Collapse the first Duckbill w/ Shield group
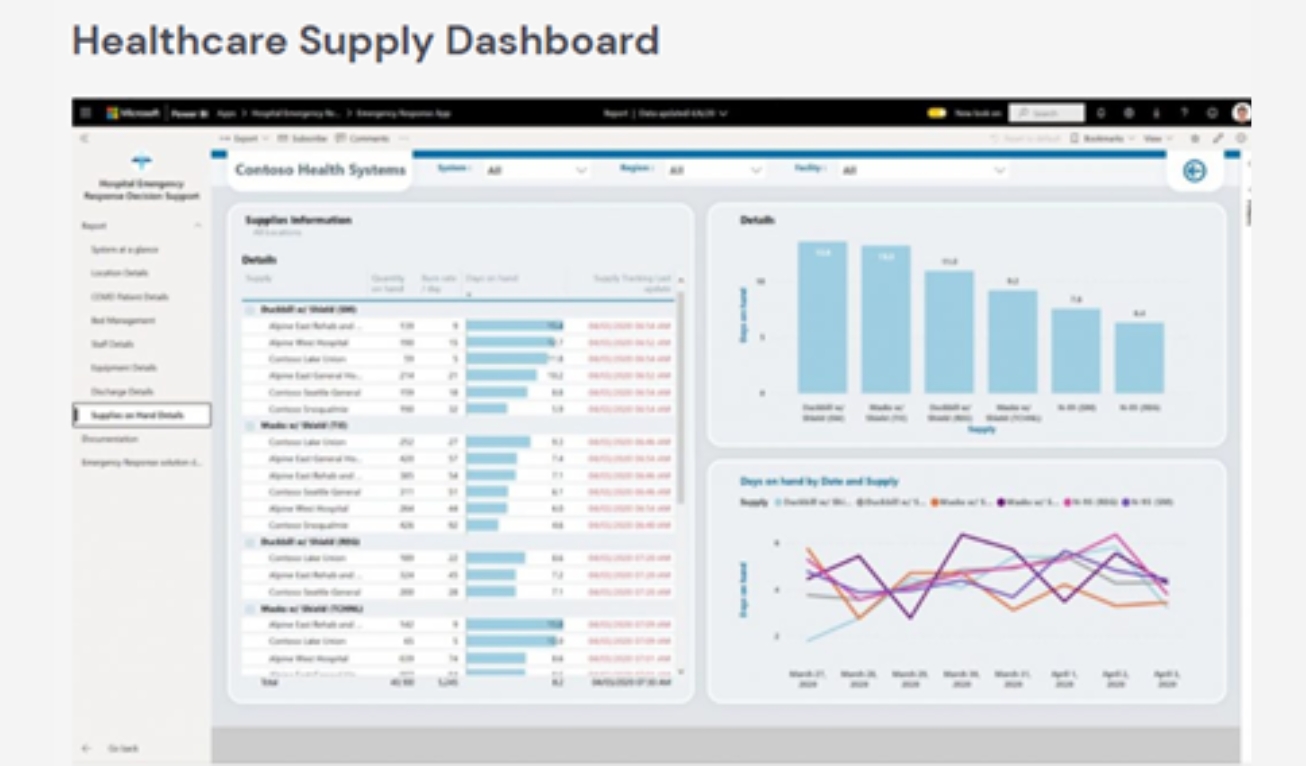Screen dimensions: 1306x766 pos(249,310)
